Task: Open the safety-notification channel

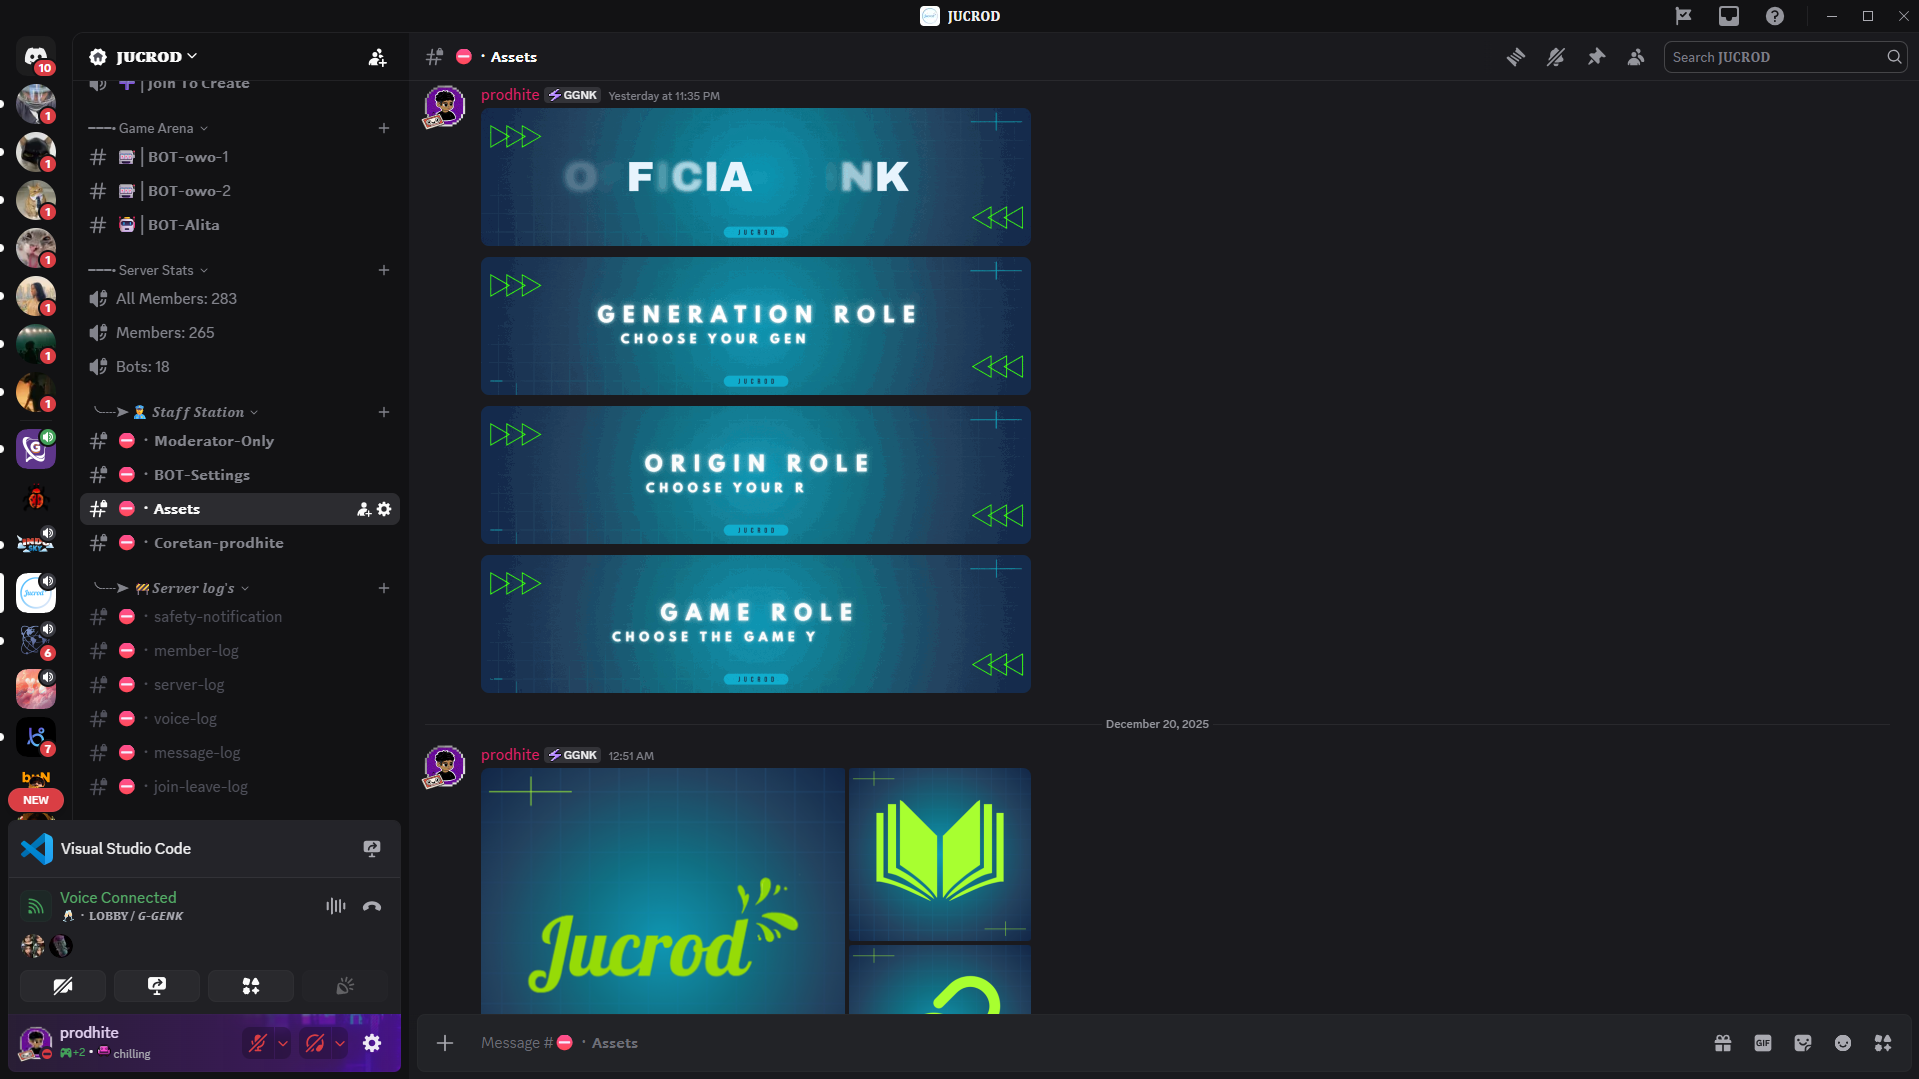Action: tap(240, 617)
